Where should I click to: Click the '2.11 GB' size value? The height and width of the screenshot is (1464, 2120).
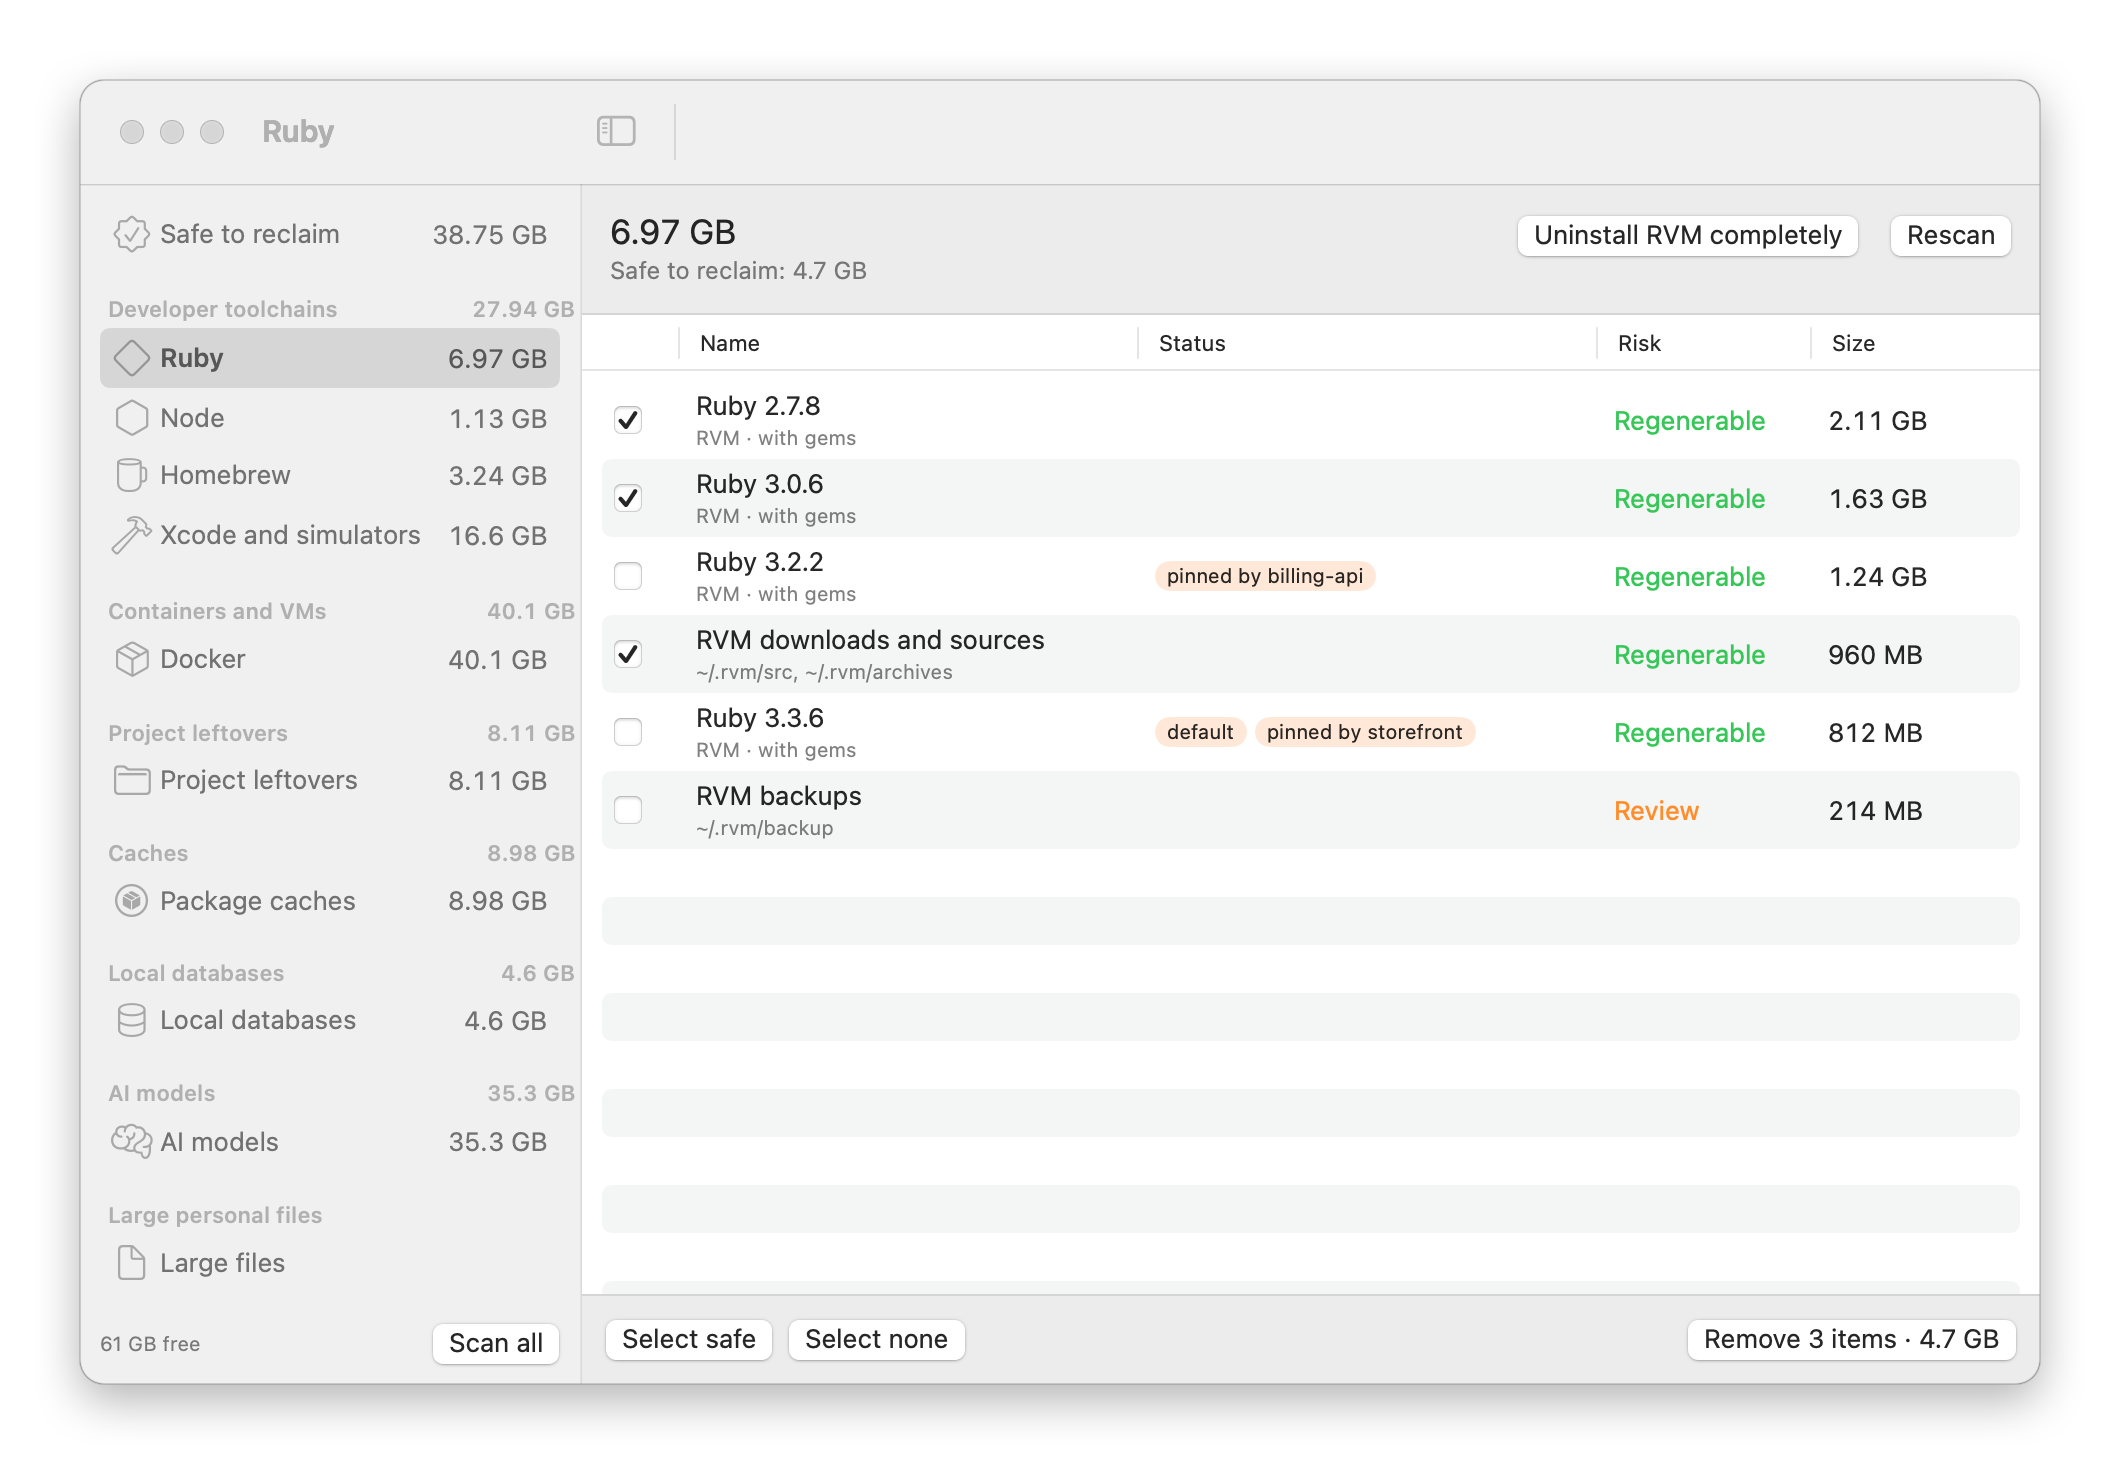click(1877, 421)
